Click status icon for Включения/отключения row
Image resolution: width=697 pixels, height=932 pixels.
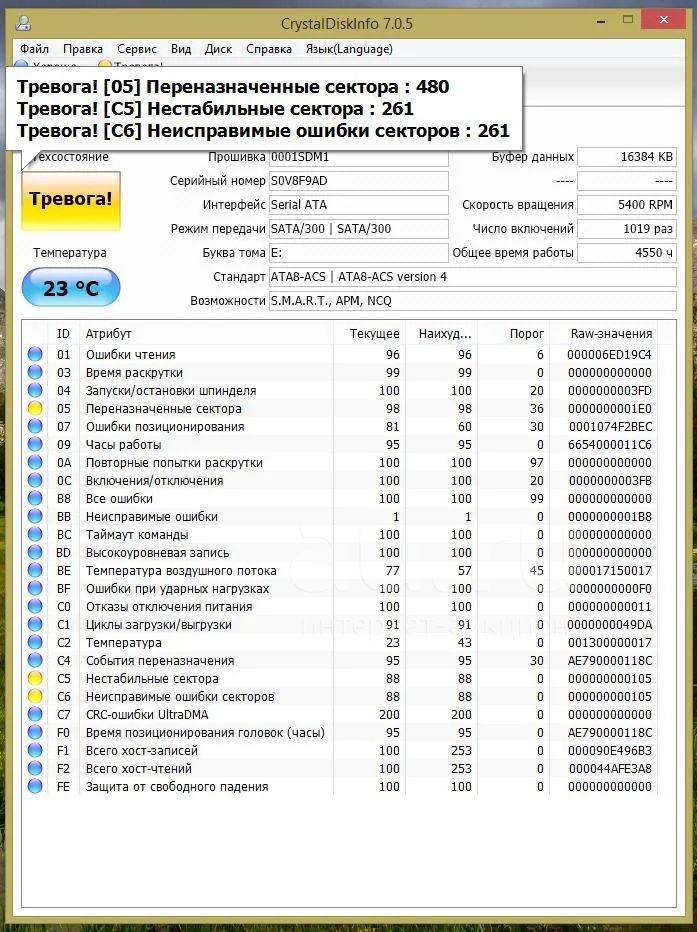point(35,480)
